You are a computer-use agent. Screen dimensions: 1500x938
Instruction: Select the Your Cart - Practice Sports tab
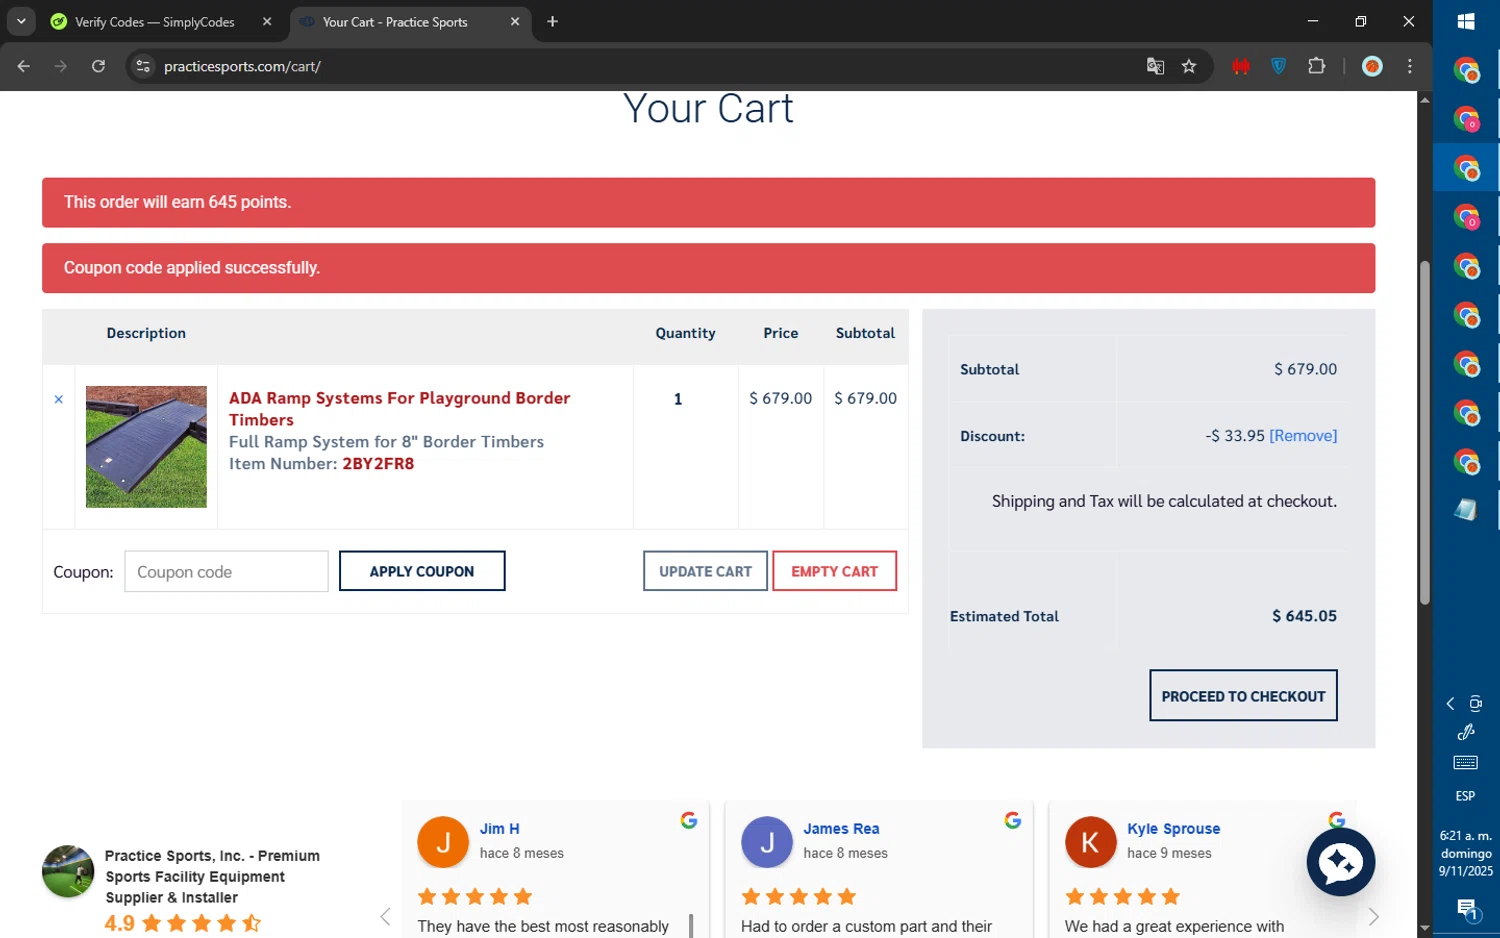395,22
